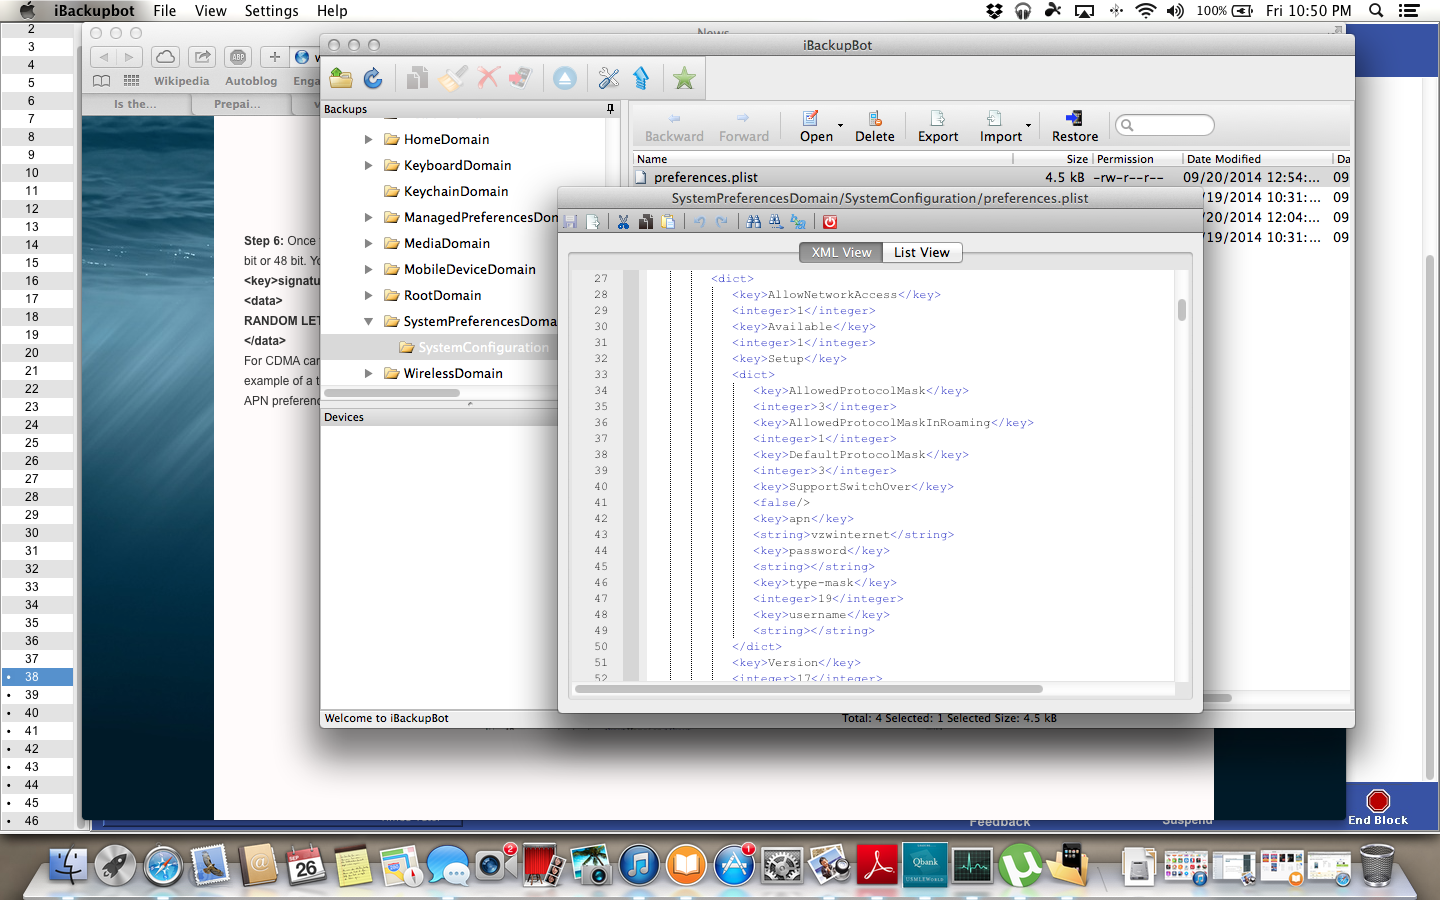Expand the ManagedPreferencesDomain folder
The image size is (1440, 900).
(368, 217)
